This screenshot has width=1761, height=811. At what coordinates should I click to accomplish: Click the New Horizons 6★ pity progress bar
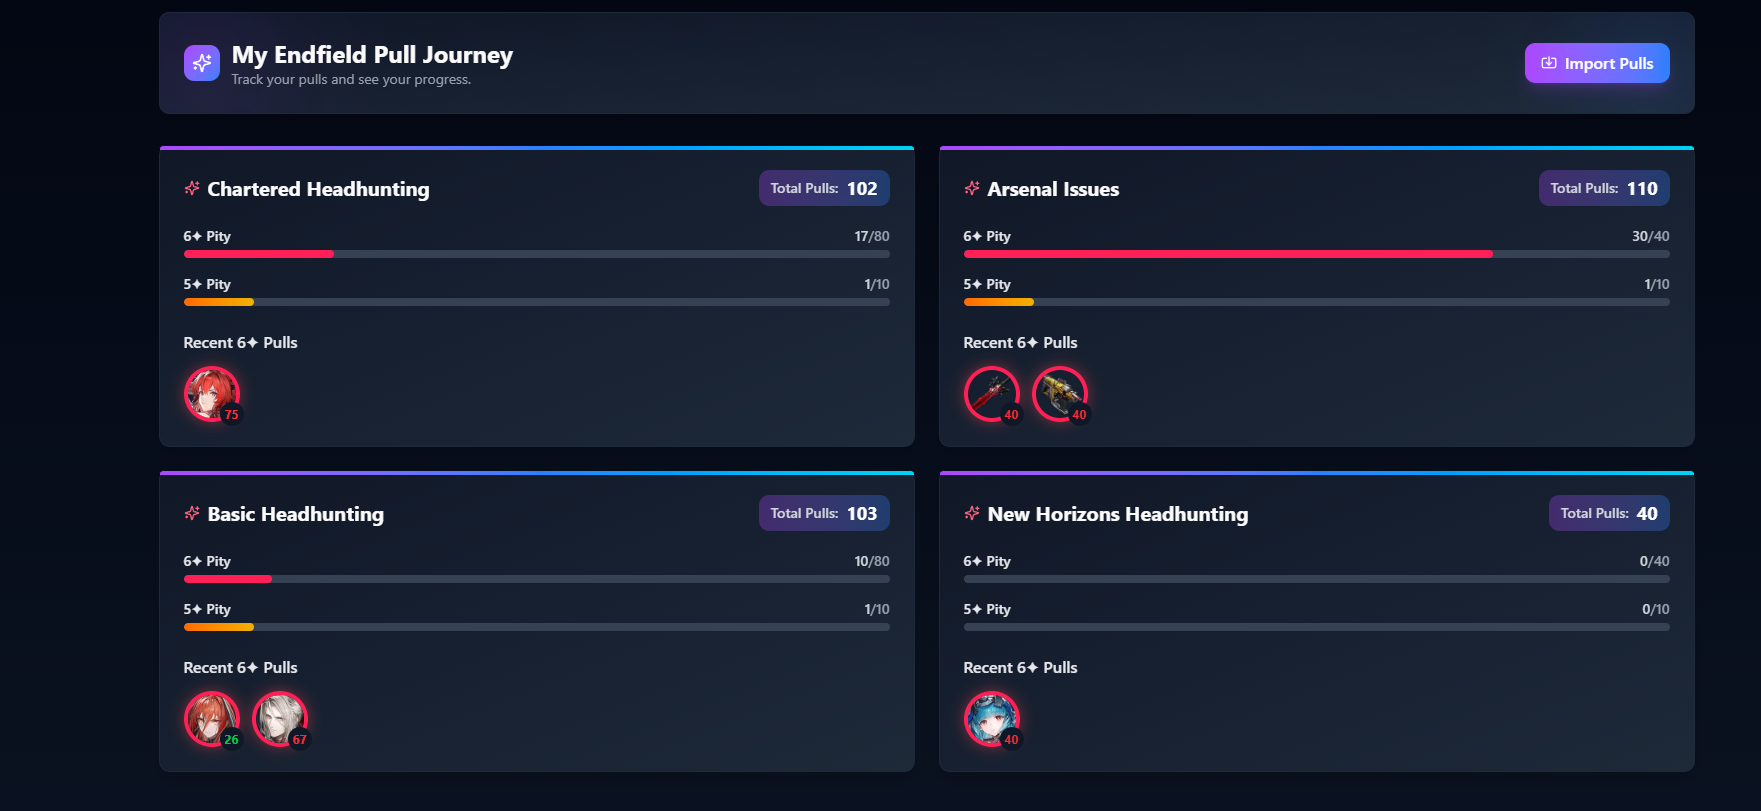pyautogui.click(x=1317, y=579)
